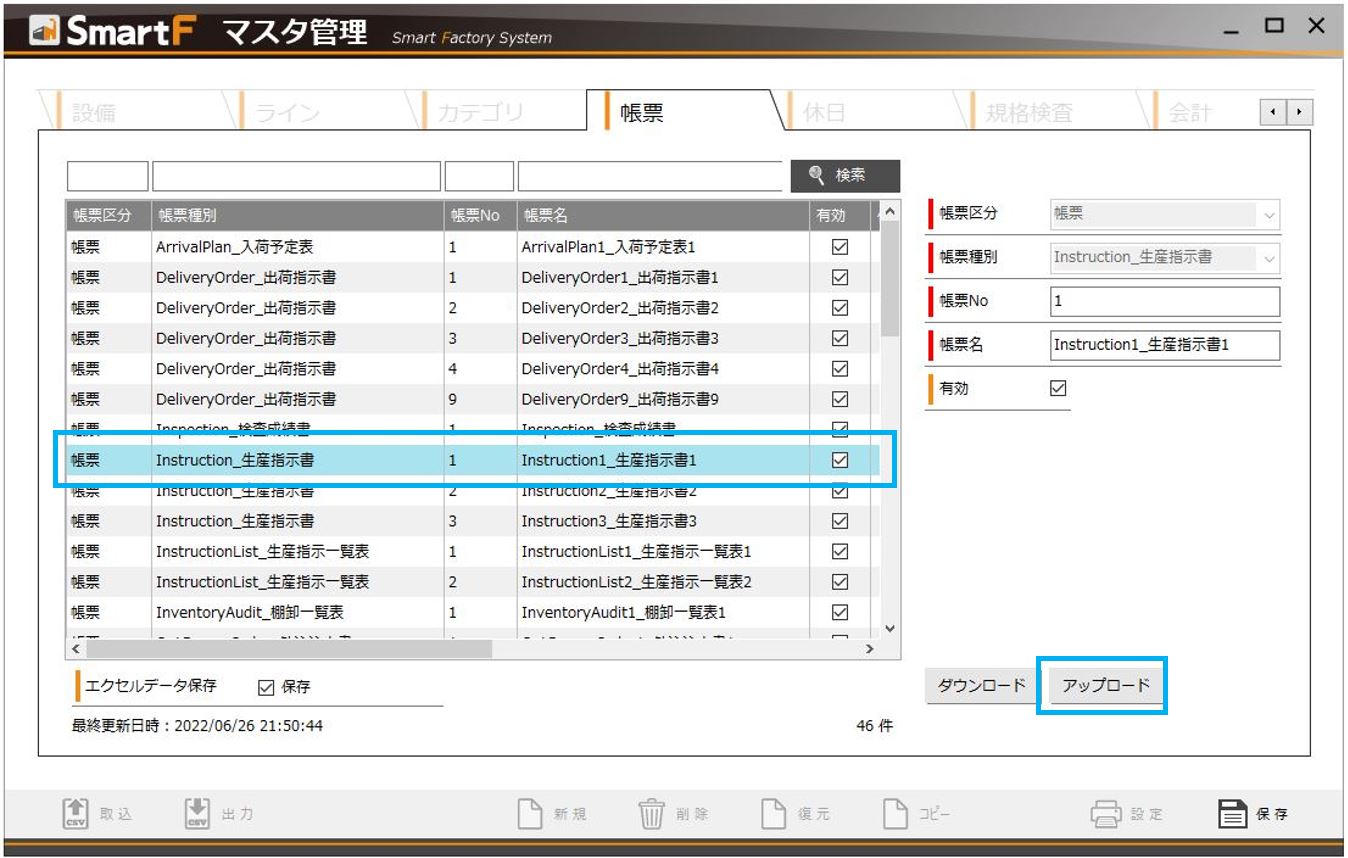Uncheck 有効 for ArrivalPlan1_入荷予定表1 row
This screenshot has height=858, width=1348.
tap(840, 247)
